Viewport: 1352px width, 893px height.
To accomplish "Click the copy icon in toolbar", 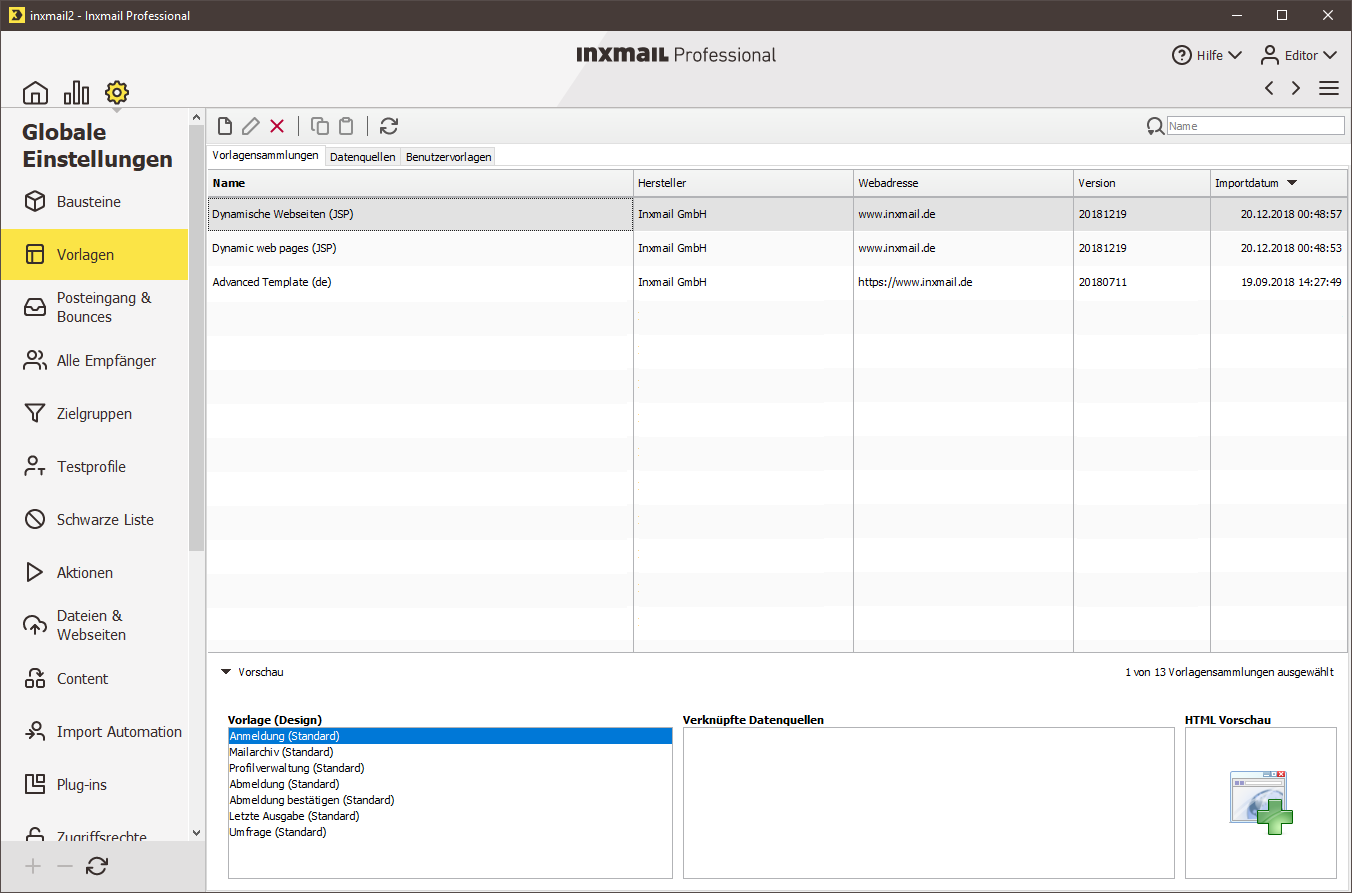I will pyautogui.click(x=320, y=126).
